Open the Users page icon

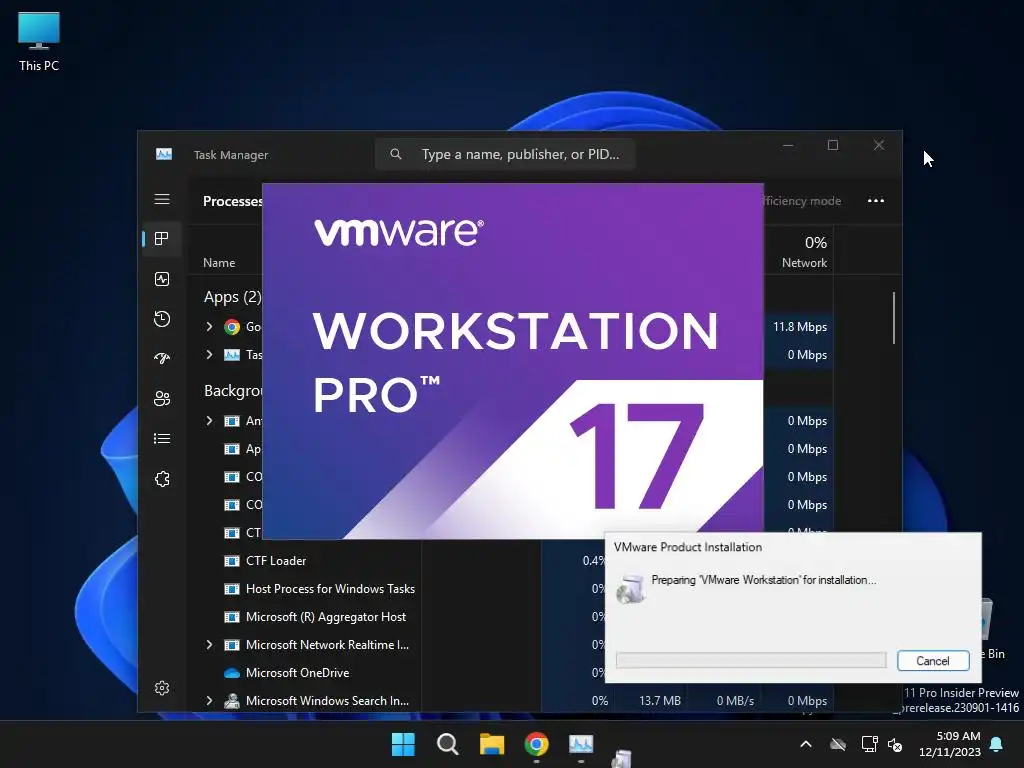(x=162, y=398)
